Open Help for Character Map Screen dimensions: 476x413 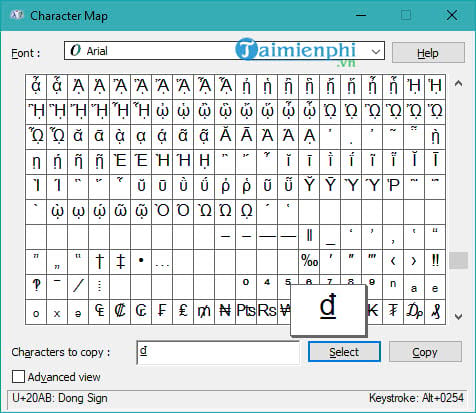428,53
